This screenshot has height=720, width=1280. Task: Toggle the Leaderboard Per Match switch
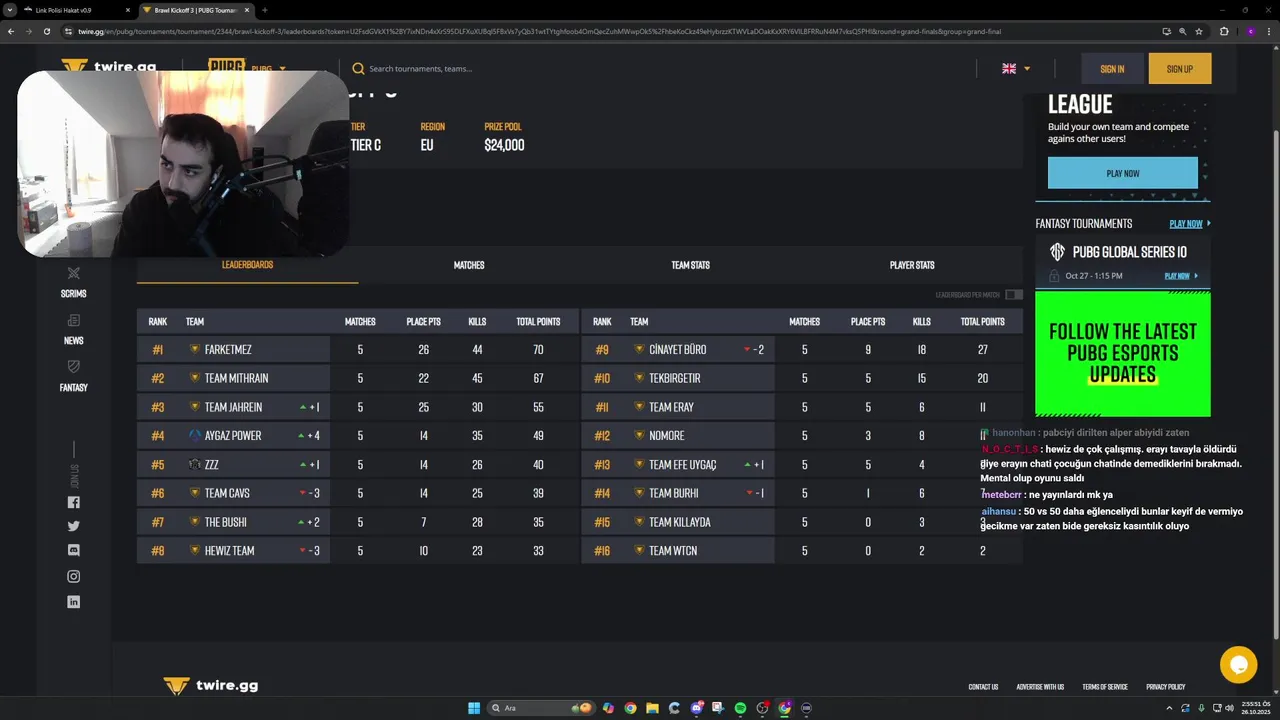coord(1014,295)
